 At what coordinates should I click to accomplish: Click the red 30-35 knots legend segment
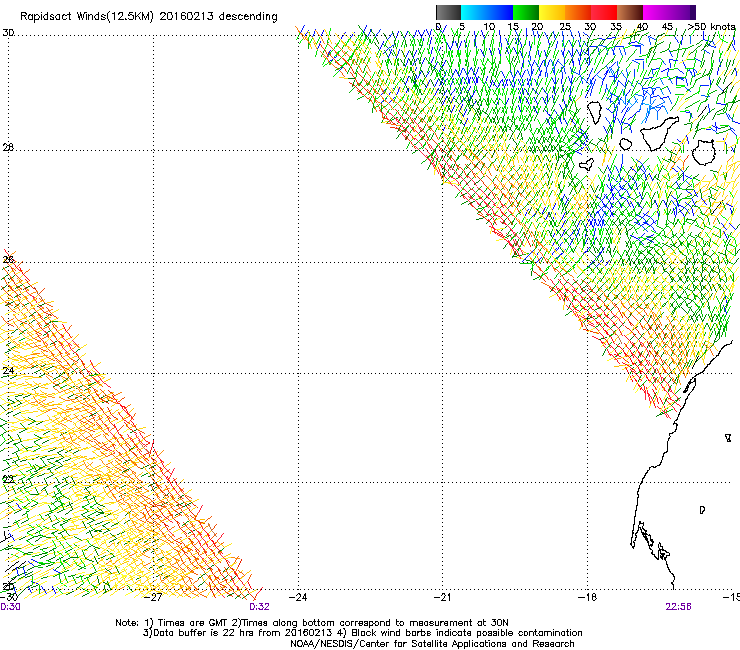604,12
